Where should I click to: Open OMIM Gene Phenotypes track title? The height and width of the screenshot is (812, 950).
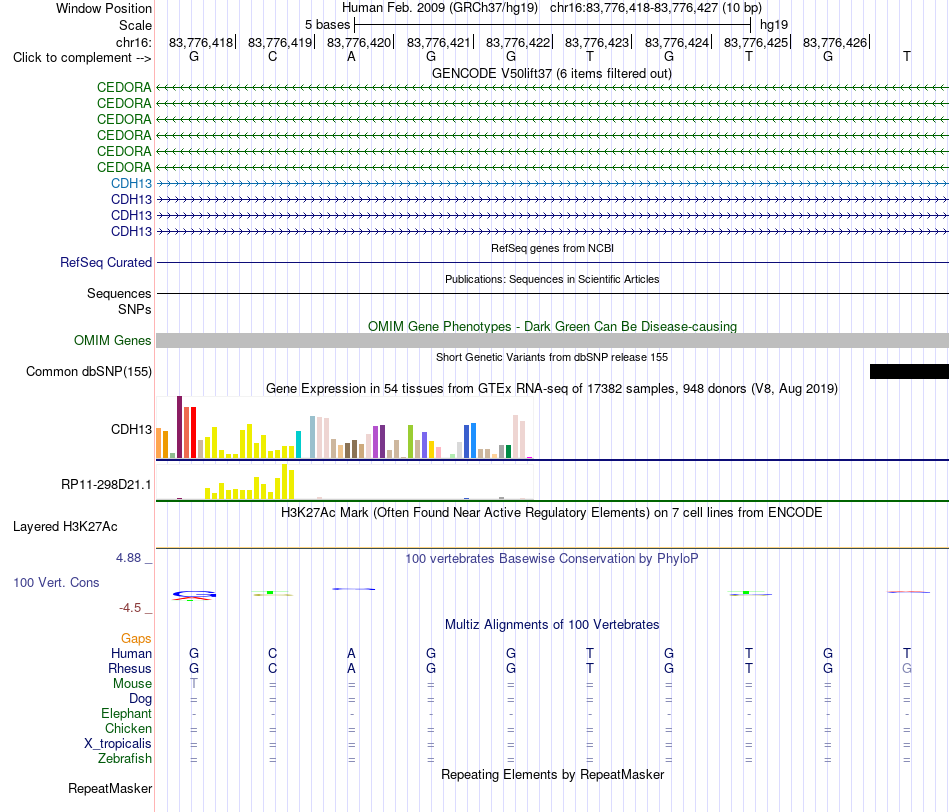(552, 326)
